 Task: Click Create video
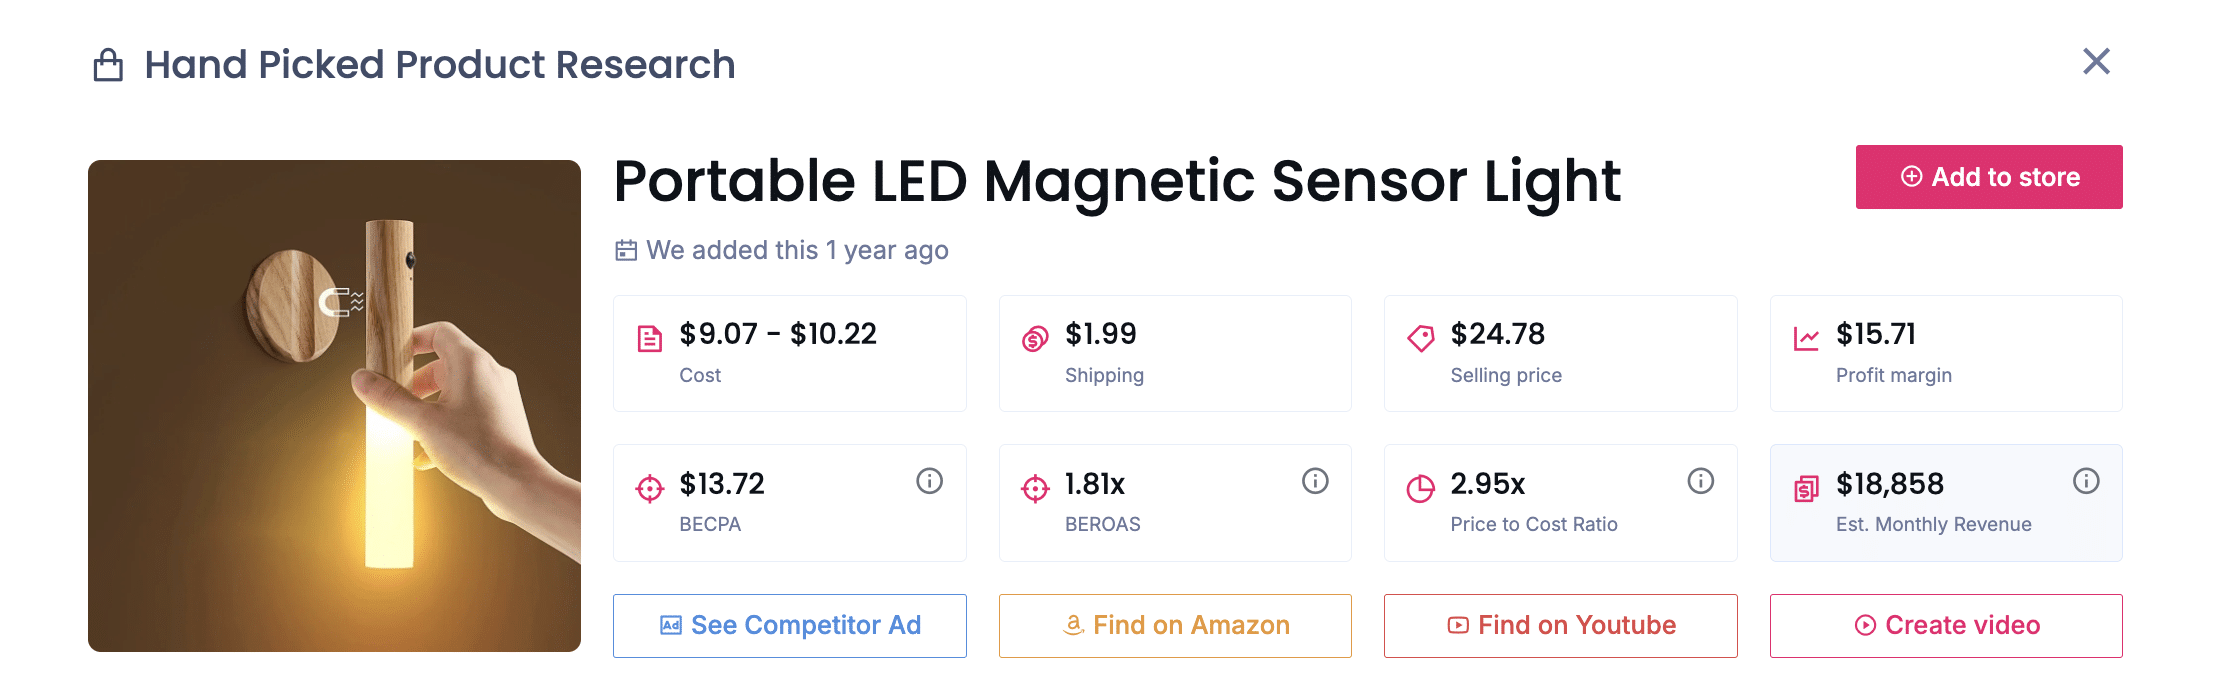(1946, 625)
